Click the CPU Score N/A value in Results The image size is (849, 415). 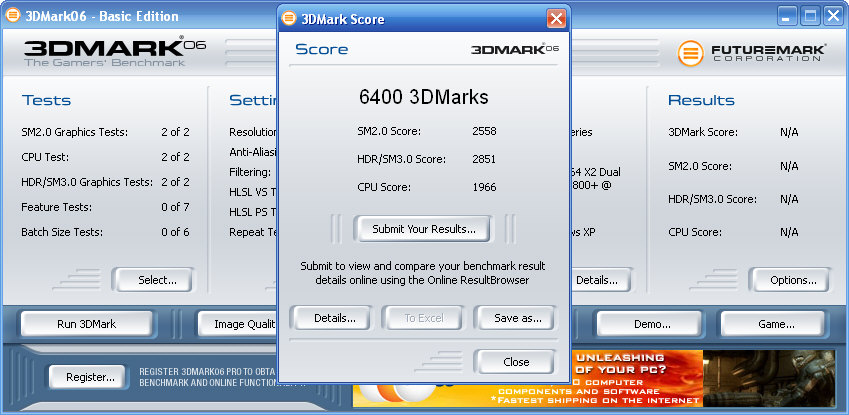pyautogui.click(x=789, y=232)
